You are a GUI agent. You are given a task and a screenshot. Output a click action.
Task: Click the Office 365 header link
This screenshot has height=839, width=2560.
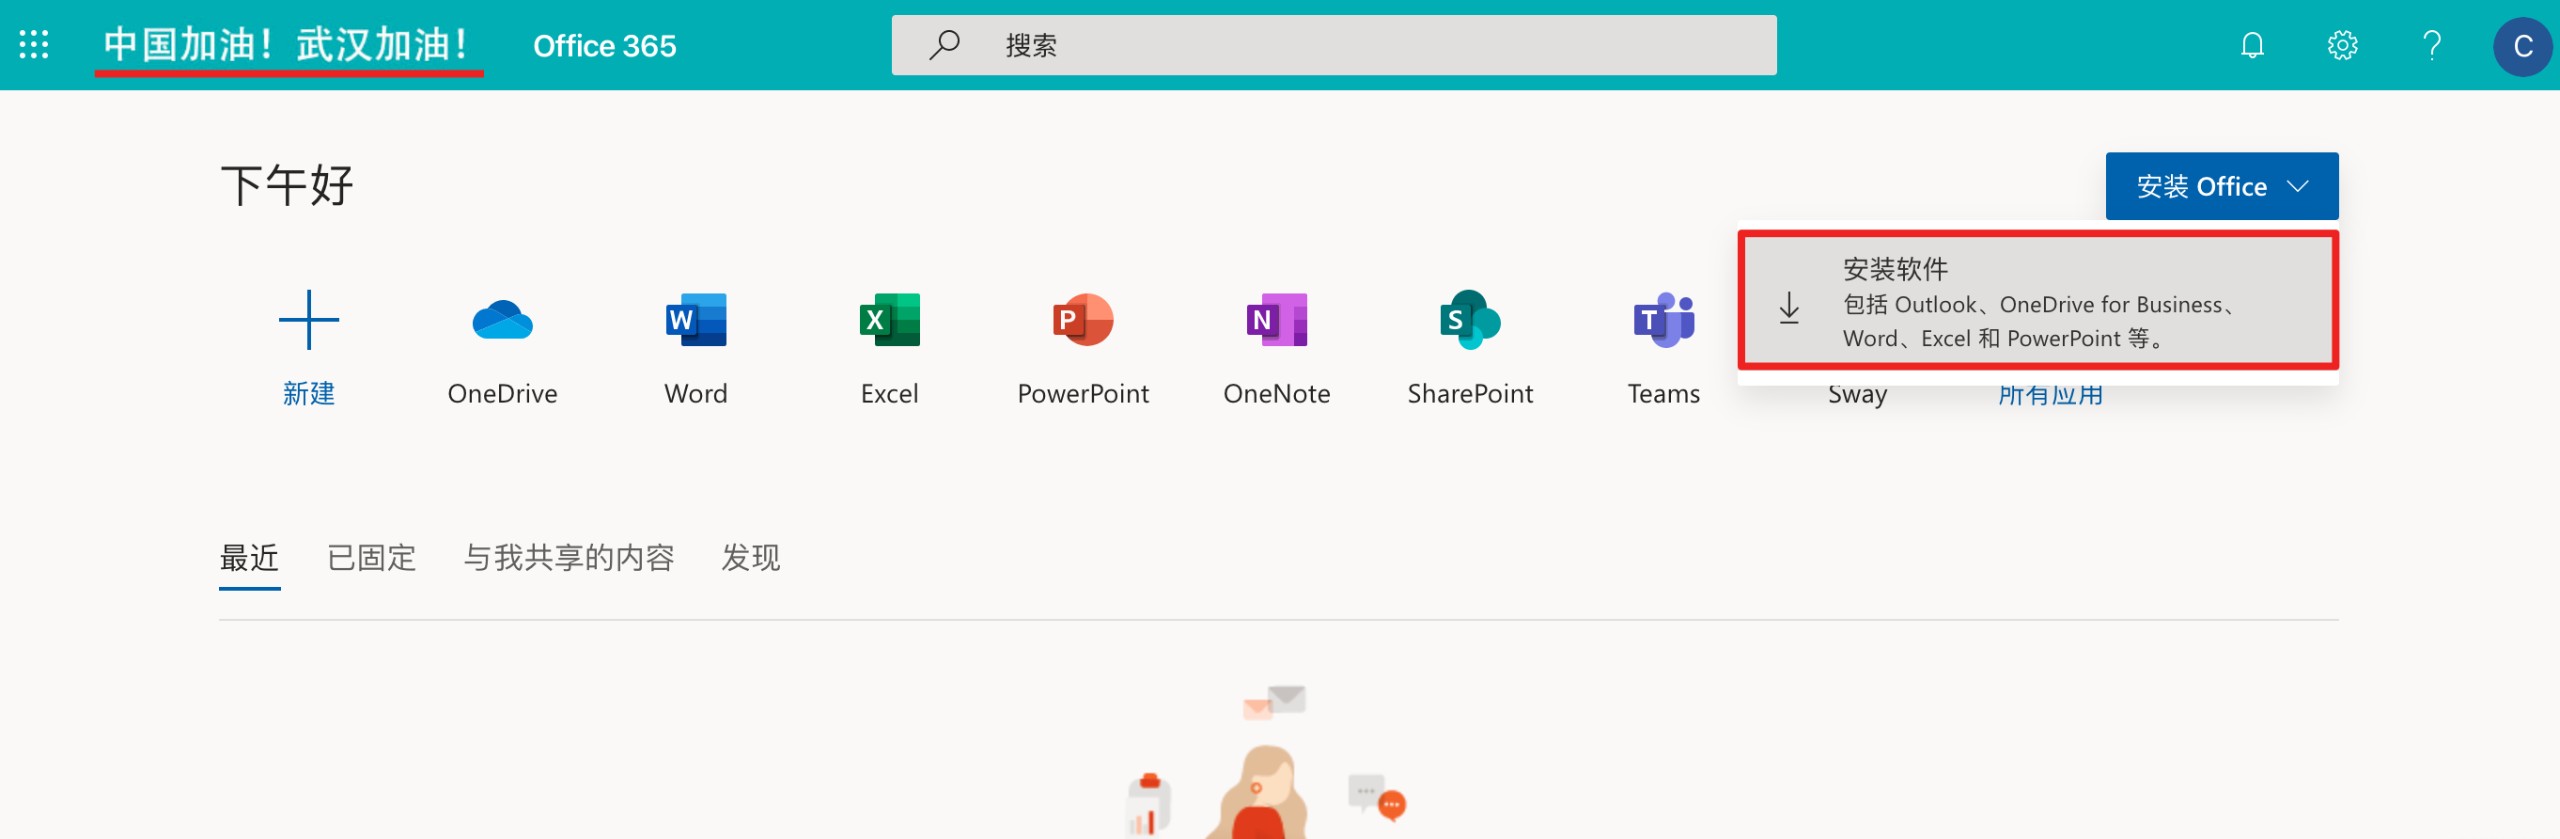pyautogui.click(x=604, y=46)
